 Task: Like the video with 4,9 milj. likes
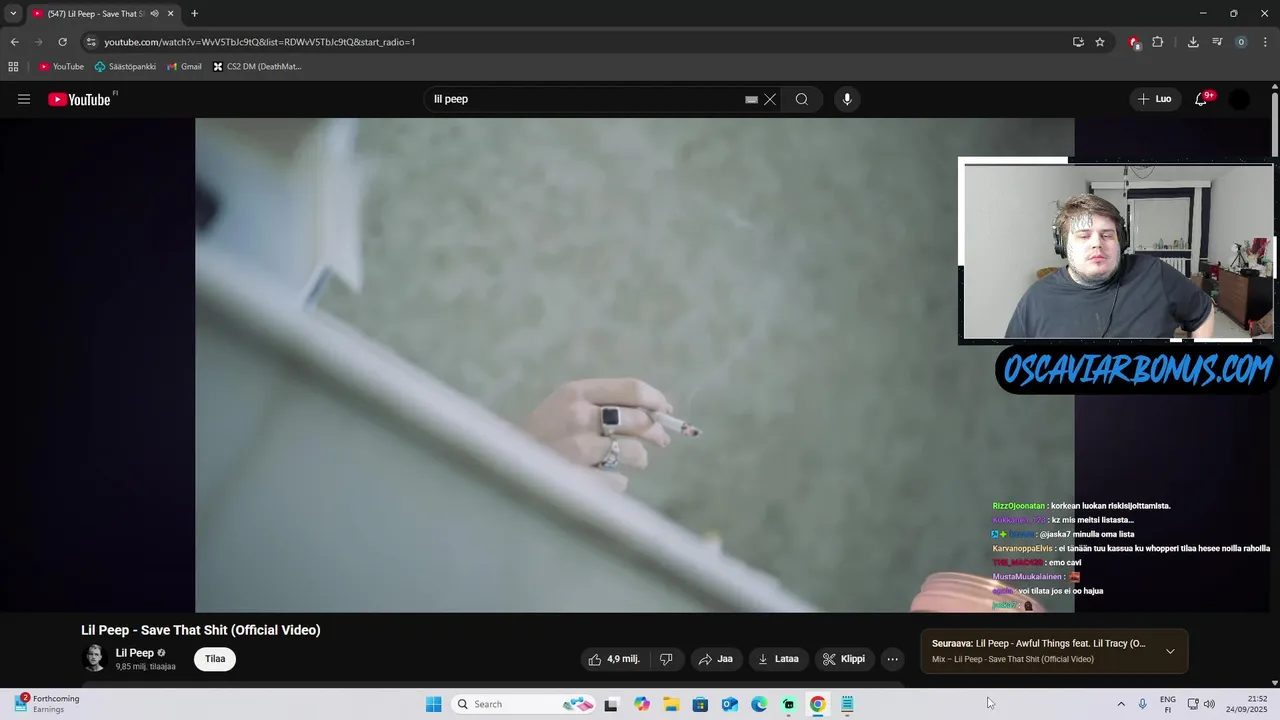[x=614, y=659]
